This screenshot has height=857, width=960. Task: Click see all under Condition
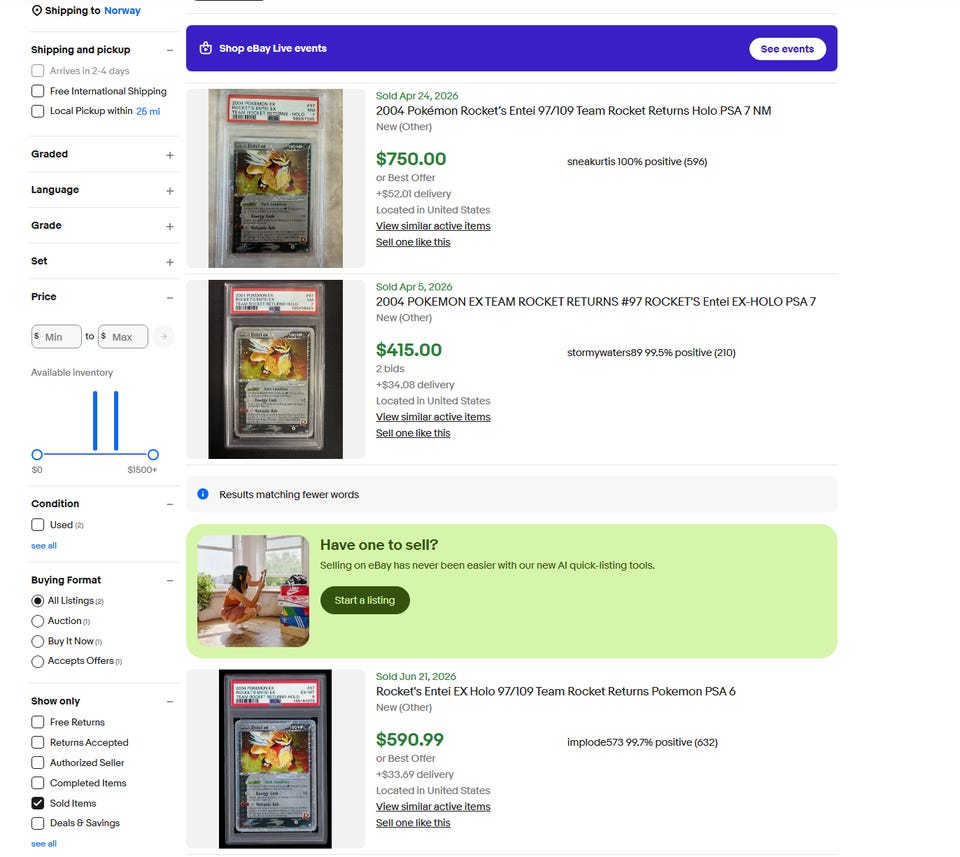click(x=43, y=545)
